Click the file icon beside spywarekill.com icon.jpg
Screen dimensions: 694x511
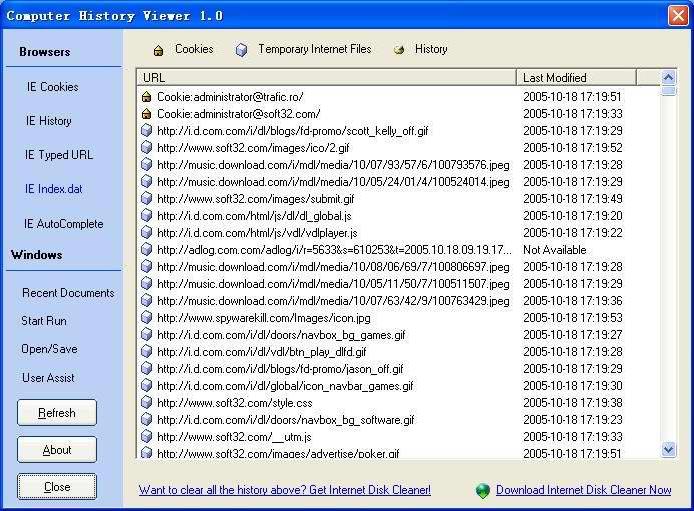[x=147, y=318]
